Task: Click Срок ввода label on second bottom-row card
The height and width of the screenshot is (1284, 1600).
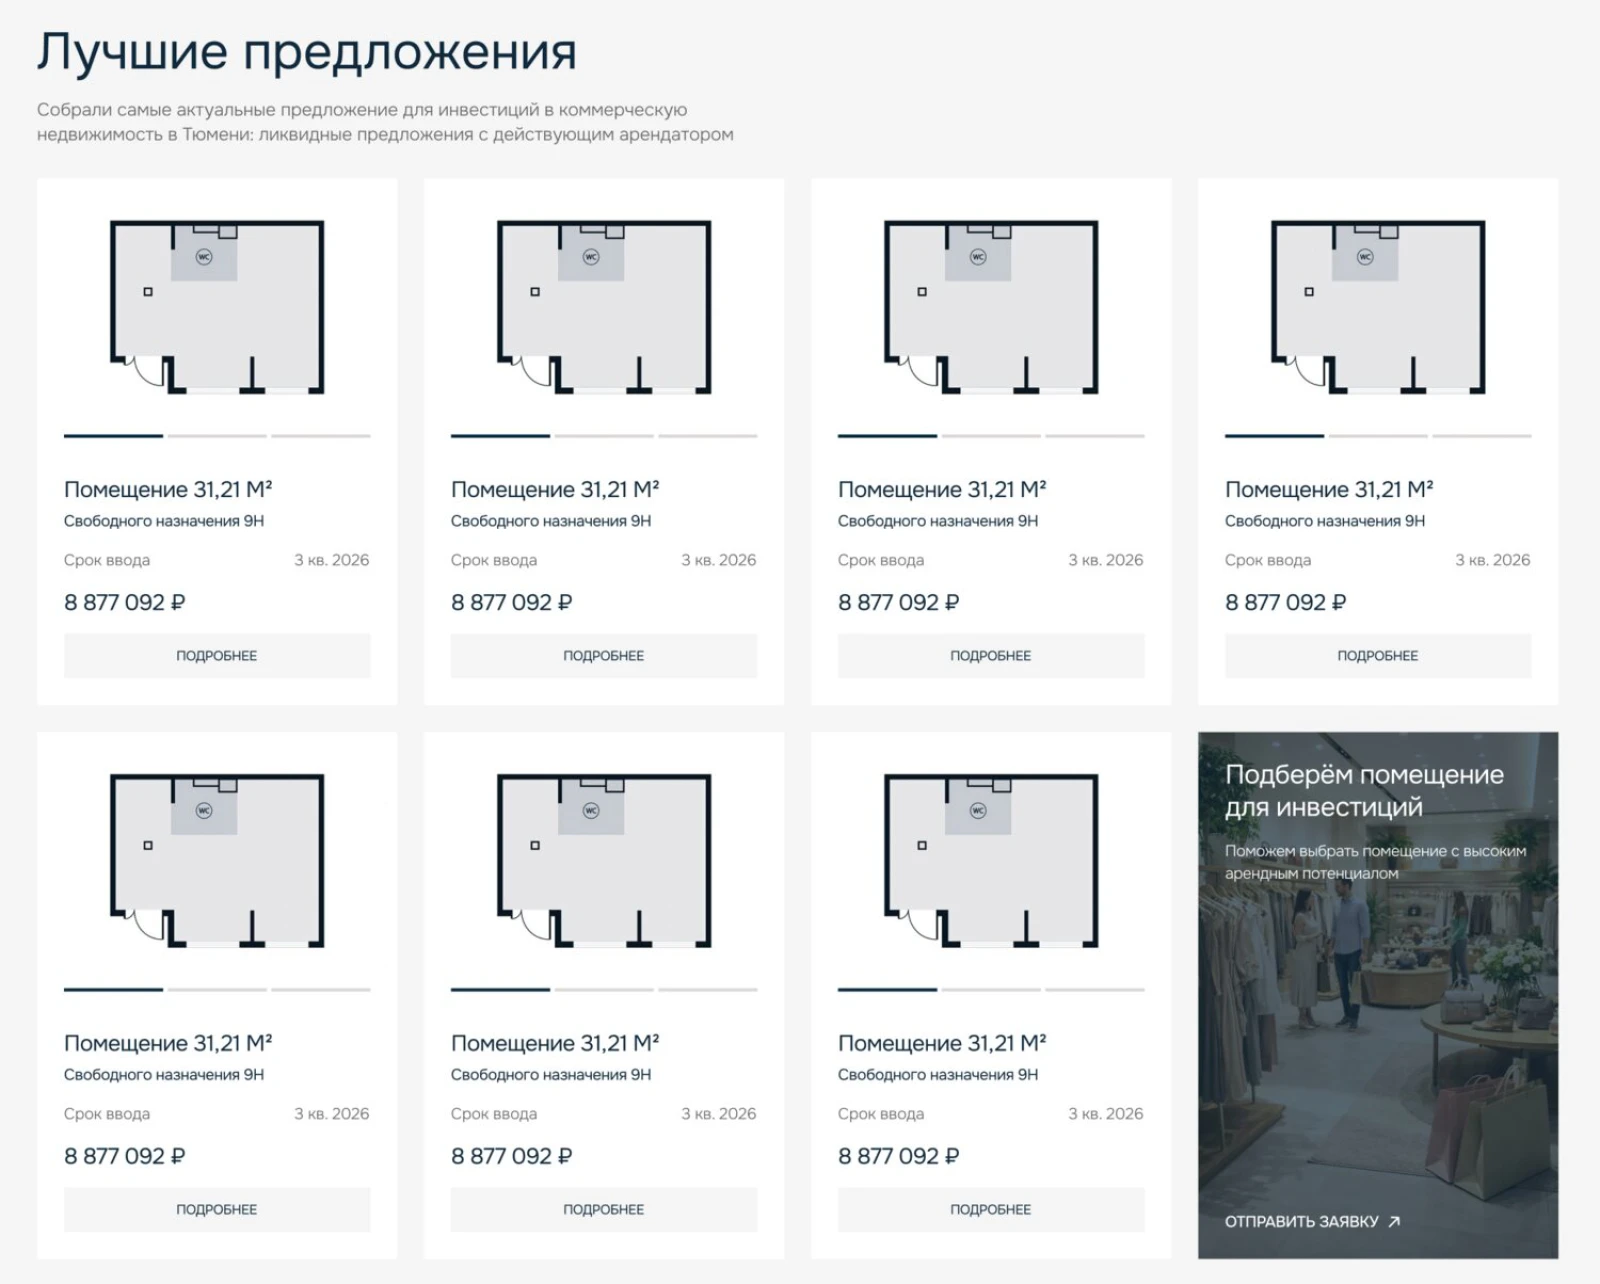Action: (x=494, y=1113)
